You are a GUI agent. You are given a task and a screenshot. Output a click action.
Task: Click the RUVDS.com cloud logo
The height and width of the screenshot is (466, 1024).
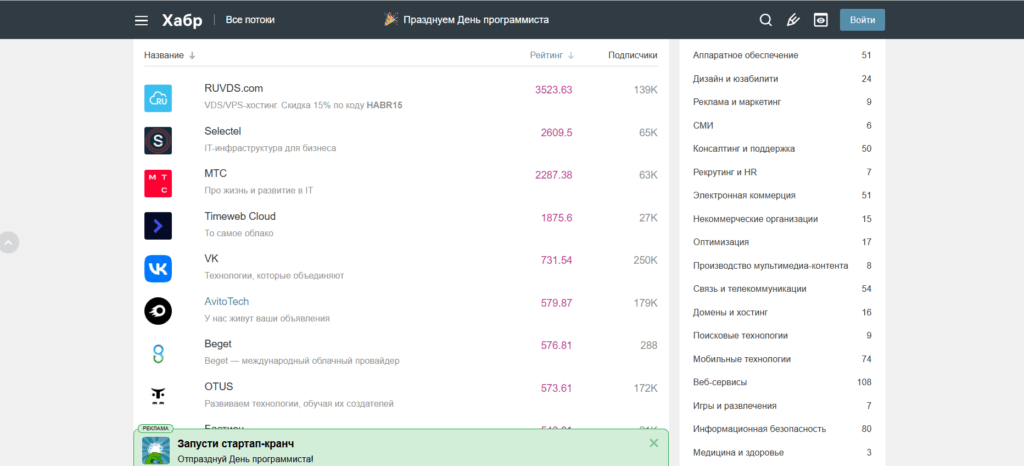coord(158,97)
